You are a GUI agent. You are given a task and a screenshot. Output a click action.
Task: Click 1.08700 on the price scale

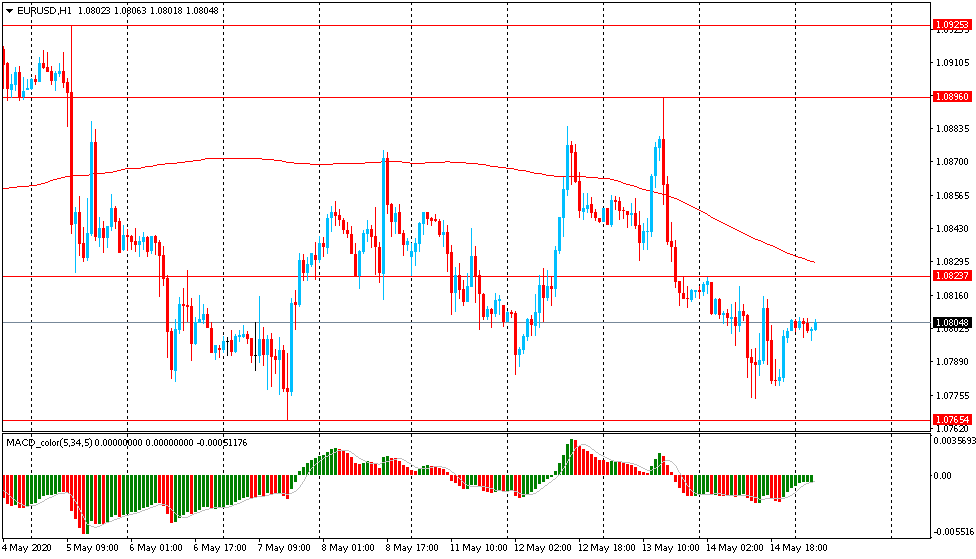click(x=952, y=162)
